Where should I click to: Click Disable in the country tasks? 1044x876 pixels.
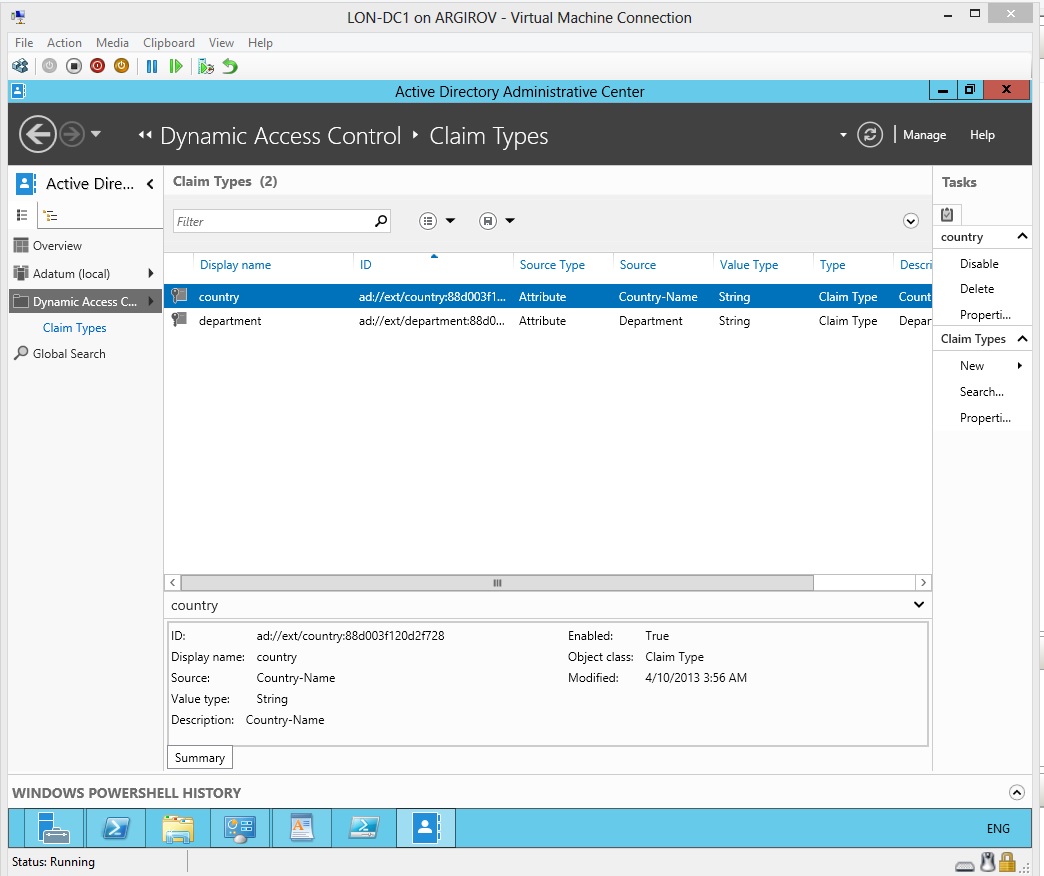click(x=979, y=264)
